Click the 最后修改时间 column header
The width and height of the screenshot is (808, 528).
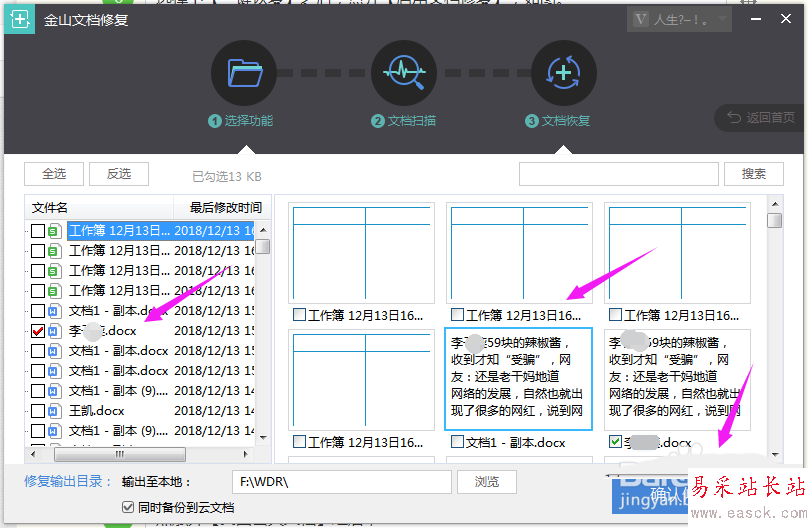tap(222, 208)
